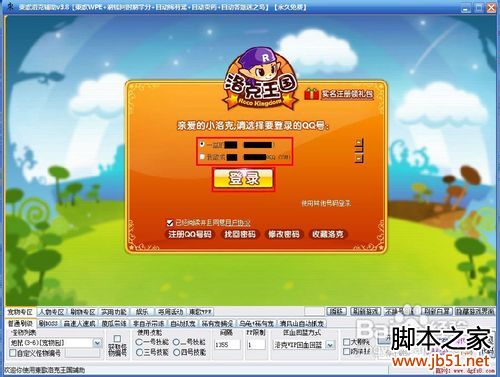Switch to the 娱乐 tab
The height and width of the screenshot is (377, 500).
click(x=142, y=312)
